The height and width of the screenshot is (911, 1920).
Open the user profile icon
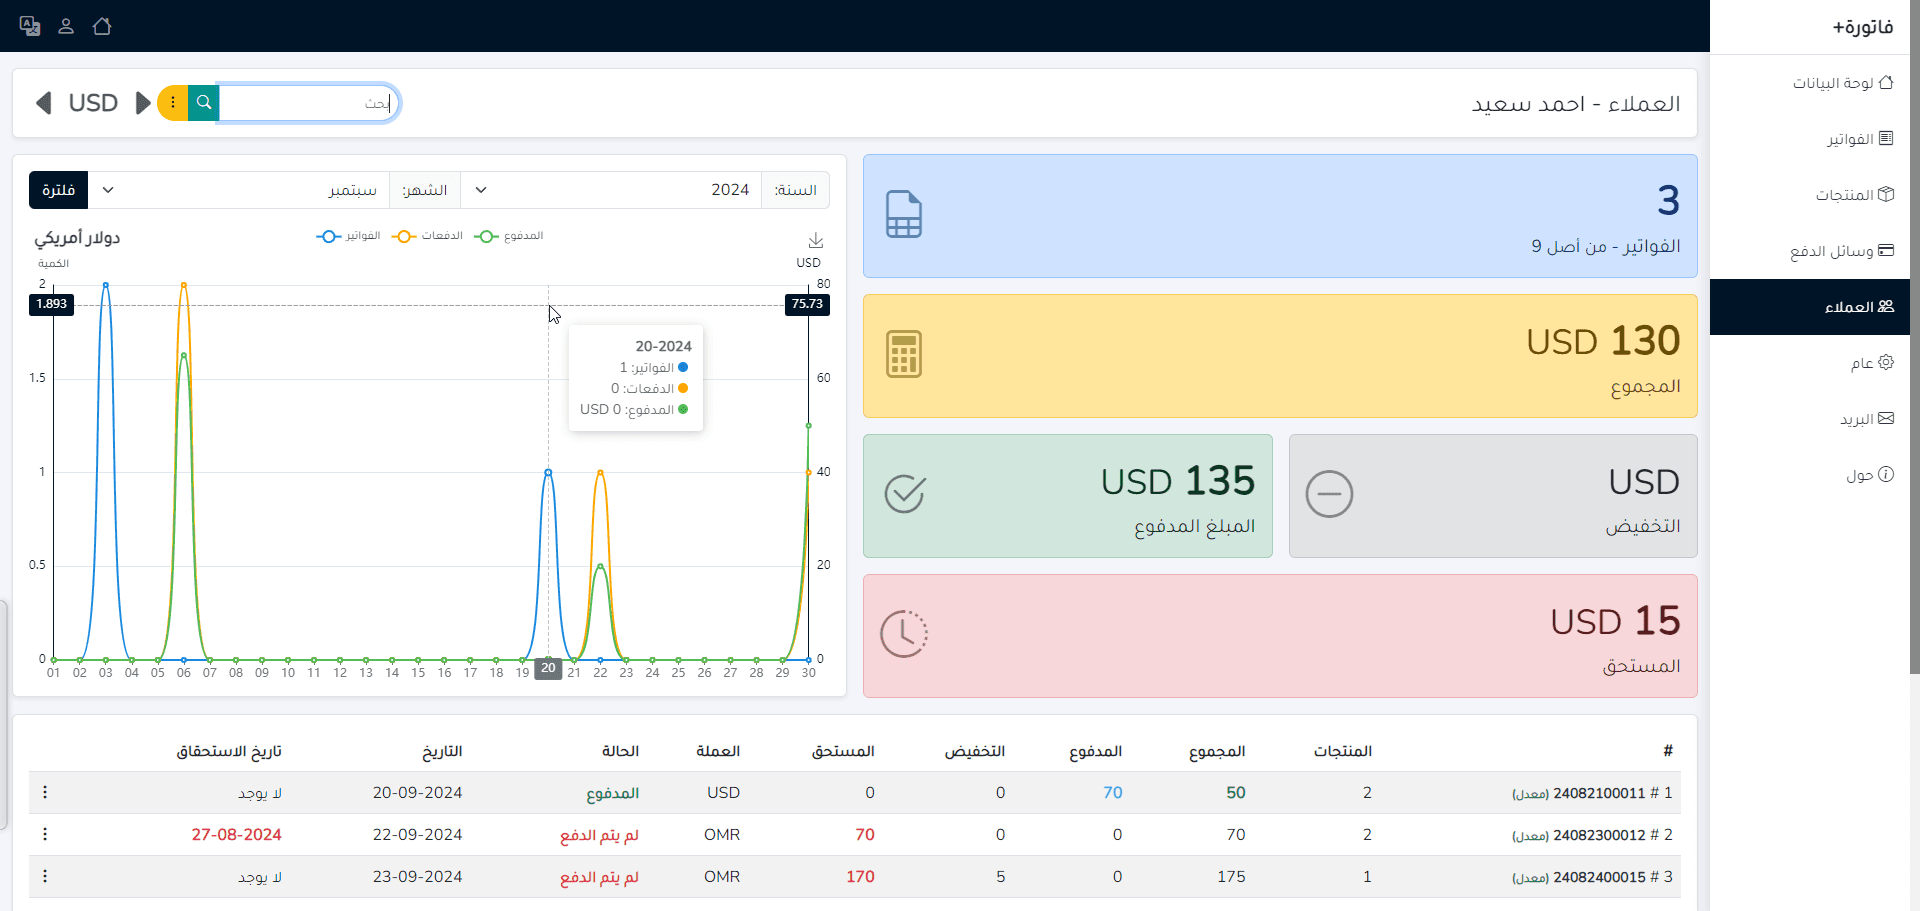pyautogui.click(x=66, y=26)
